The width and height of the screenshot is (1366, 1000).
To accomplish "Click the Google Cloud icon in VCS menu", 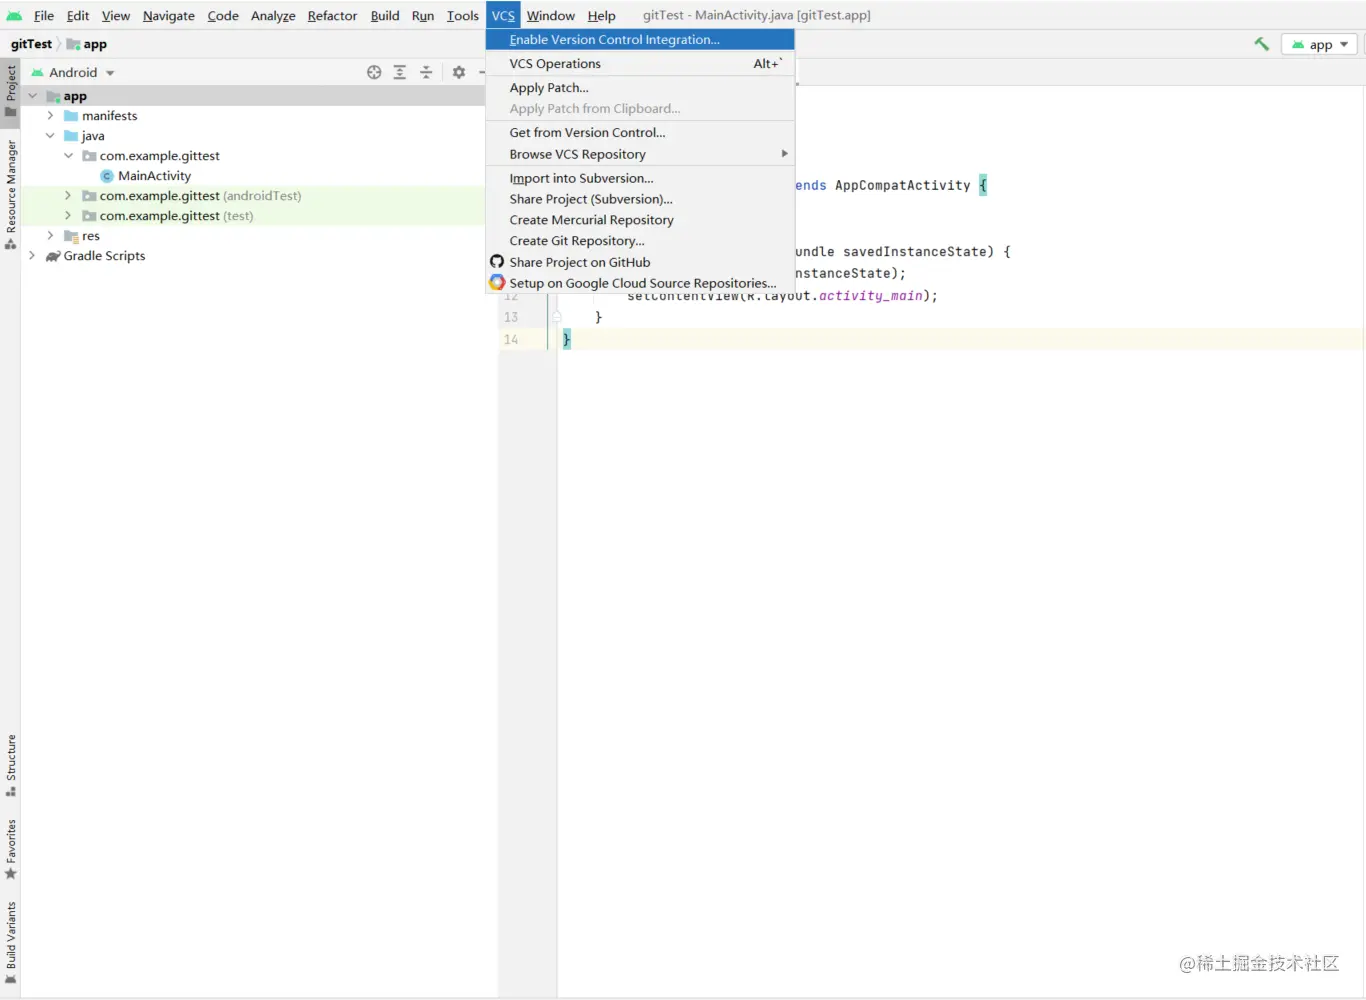I will click(x=497, y=283).
